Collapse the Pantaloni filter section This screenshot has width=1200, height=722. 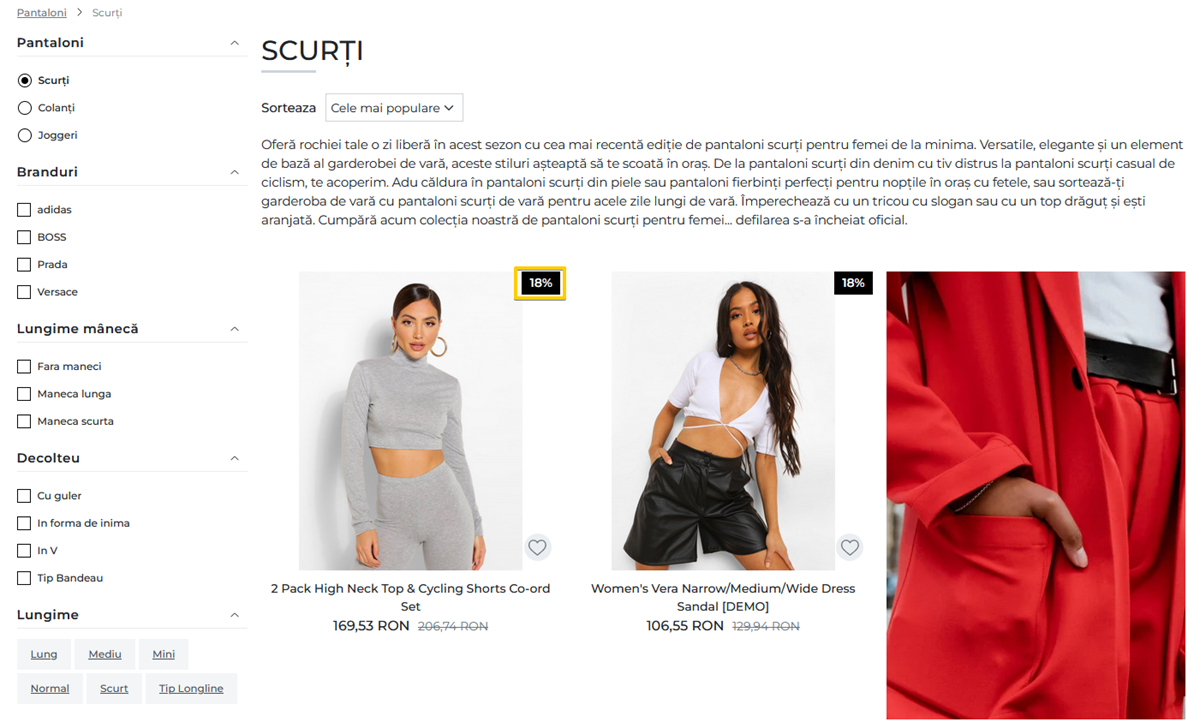(x=235, y=43)
